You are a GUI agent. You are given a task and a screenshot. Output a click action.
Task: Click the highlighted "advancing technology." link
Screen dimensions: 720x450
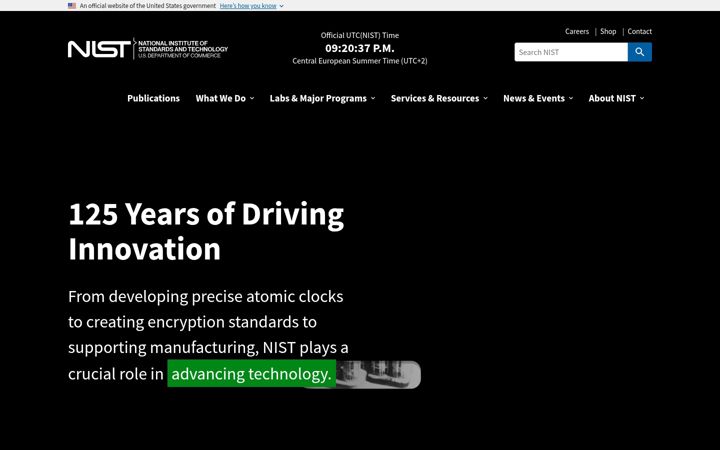(252, 374)
